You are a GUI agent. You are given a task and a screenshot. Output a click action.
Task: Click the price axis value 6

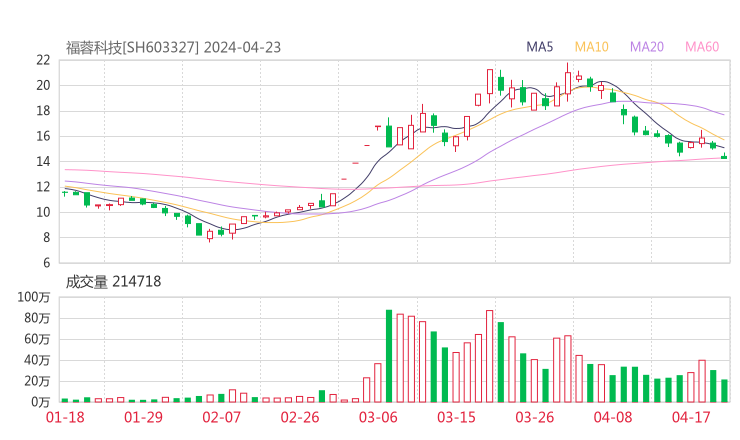(x=46, y=263)
